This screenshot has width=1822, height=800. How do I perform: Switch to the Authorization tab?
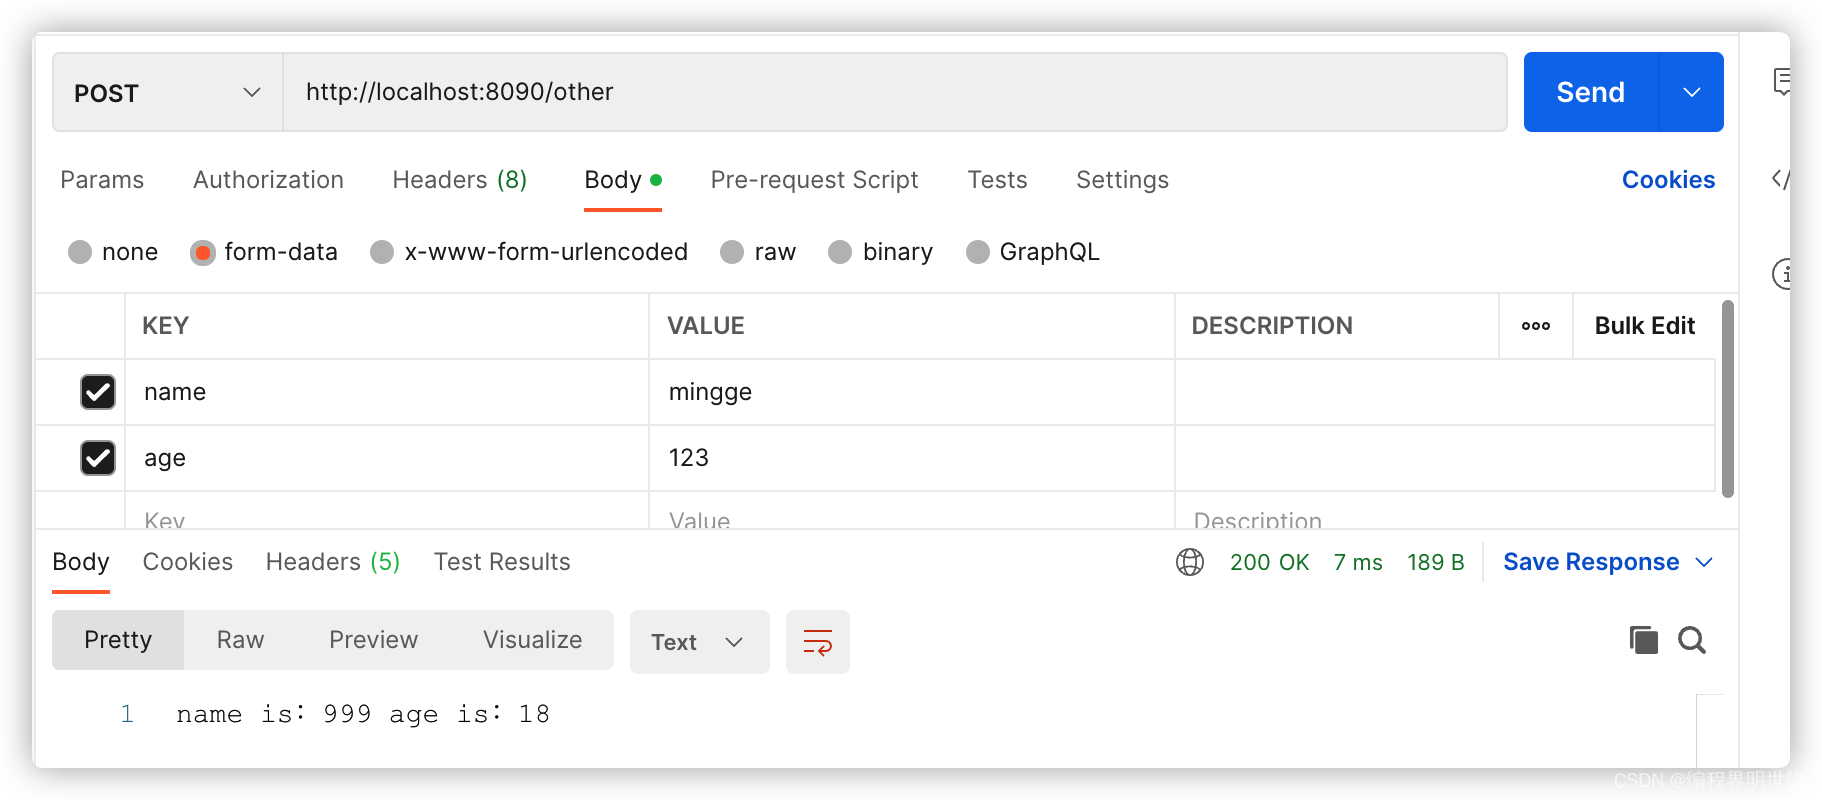(x=268, y=180)
